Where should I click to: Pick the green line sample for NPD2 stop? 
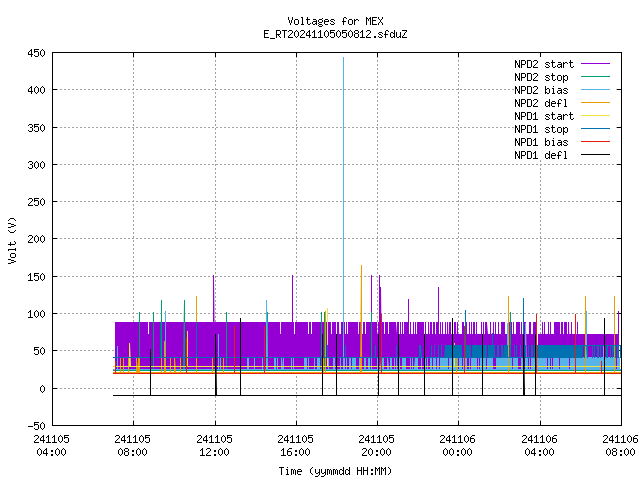tap(595, 77)
